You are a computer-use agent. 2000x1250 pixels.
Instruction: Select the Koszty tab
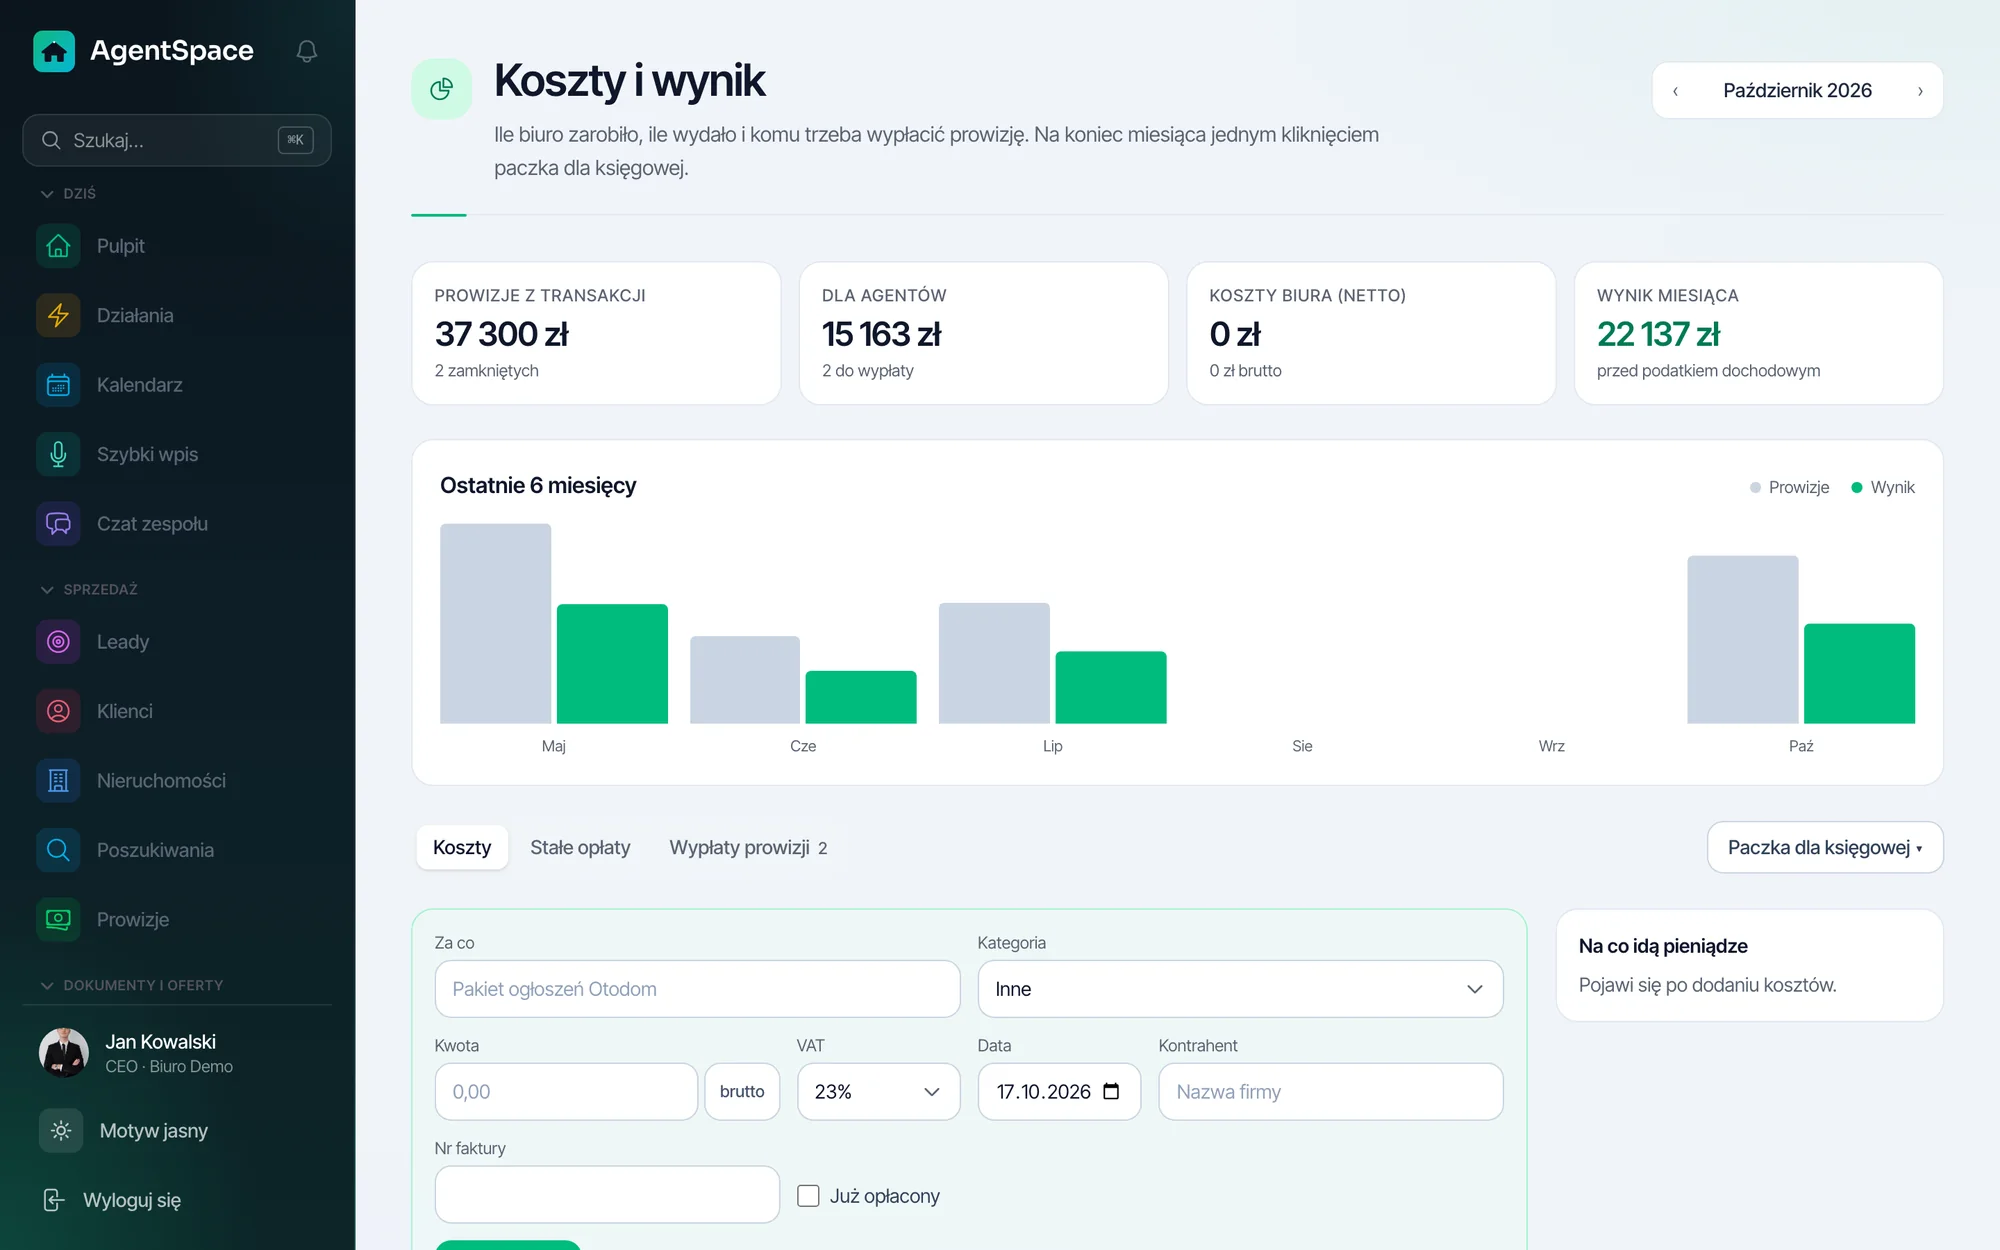[x=462, y=847]
